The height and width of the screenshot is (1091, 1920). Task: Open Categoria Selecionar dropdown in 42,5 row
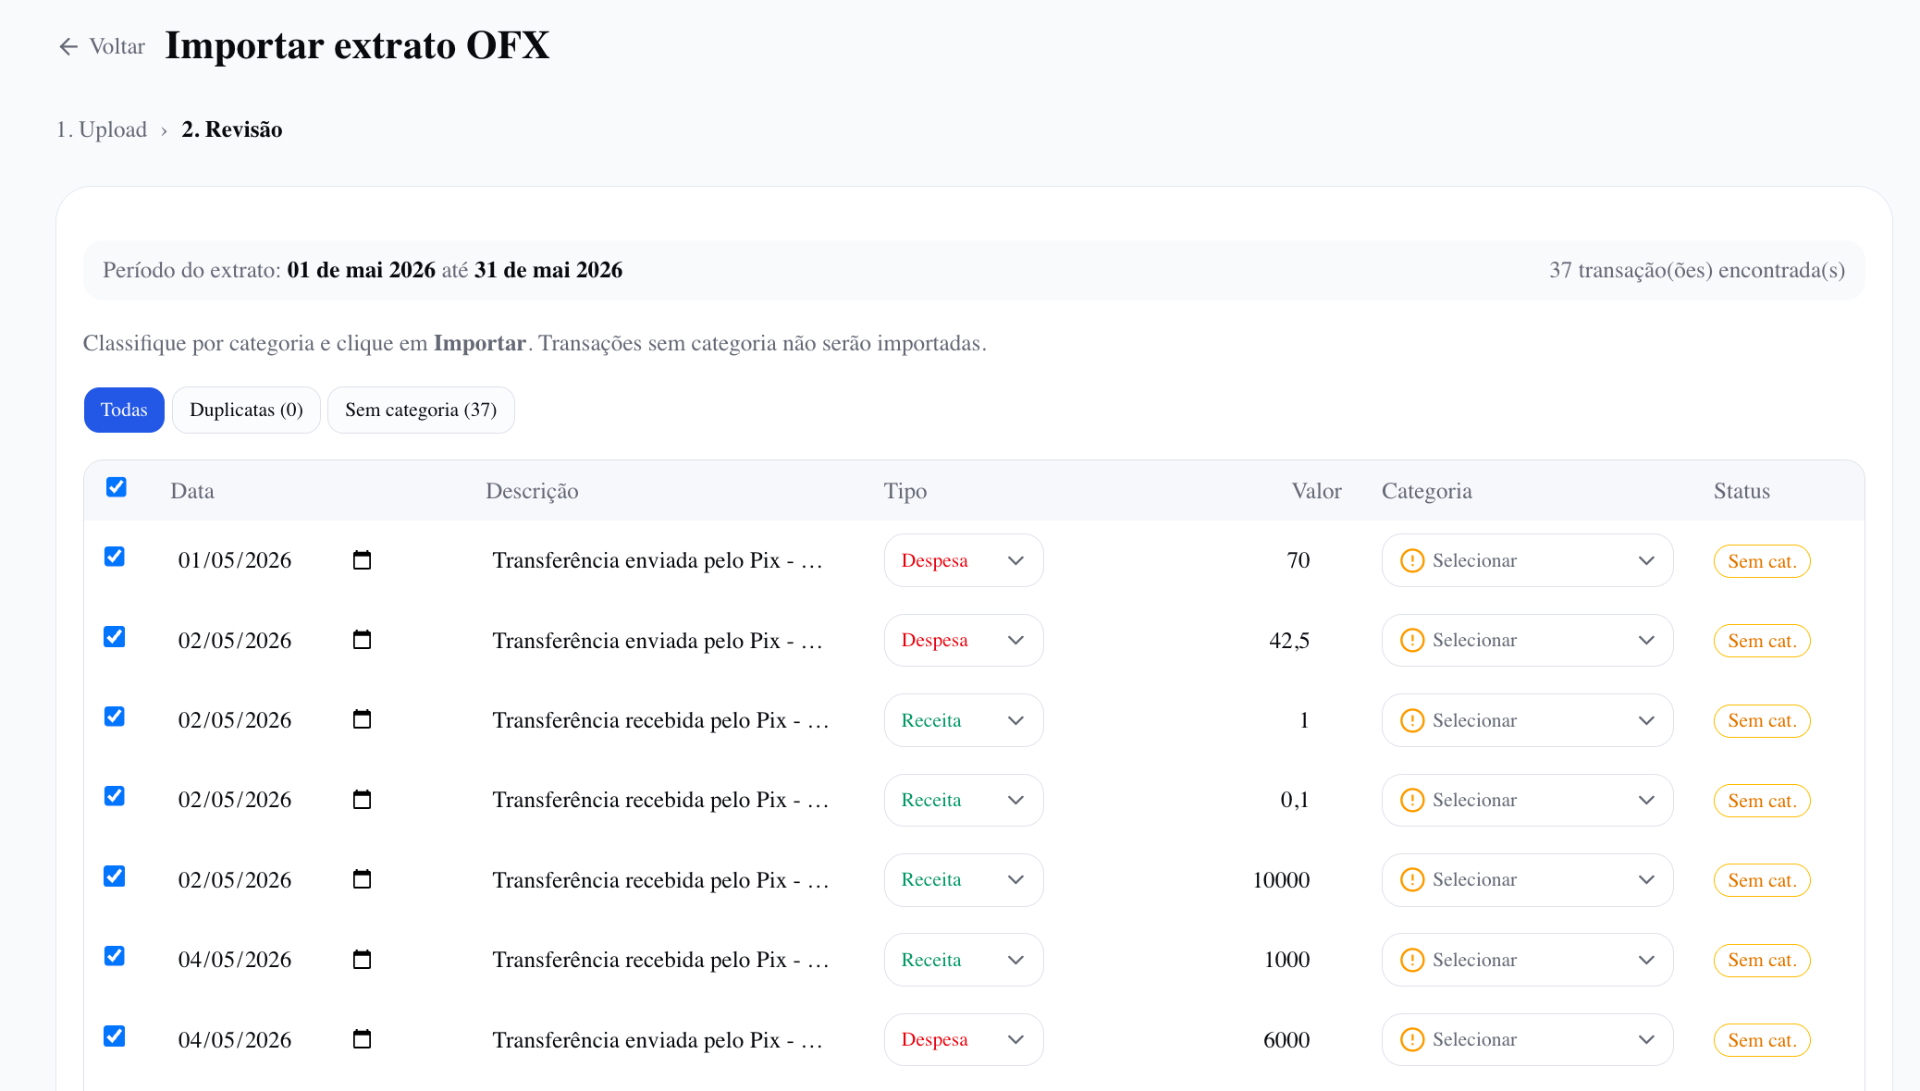tap(1527, 640)
